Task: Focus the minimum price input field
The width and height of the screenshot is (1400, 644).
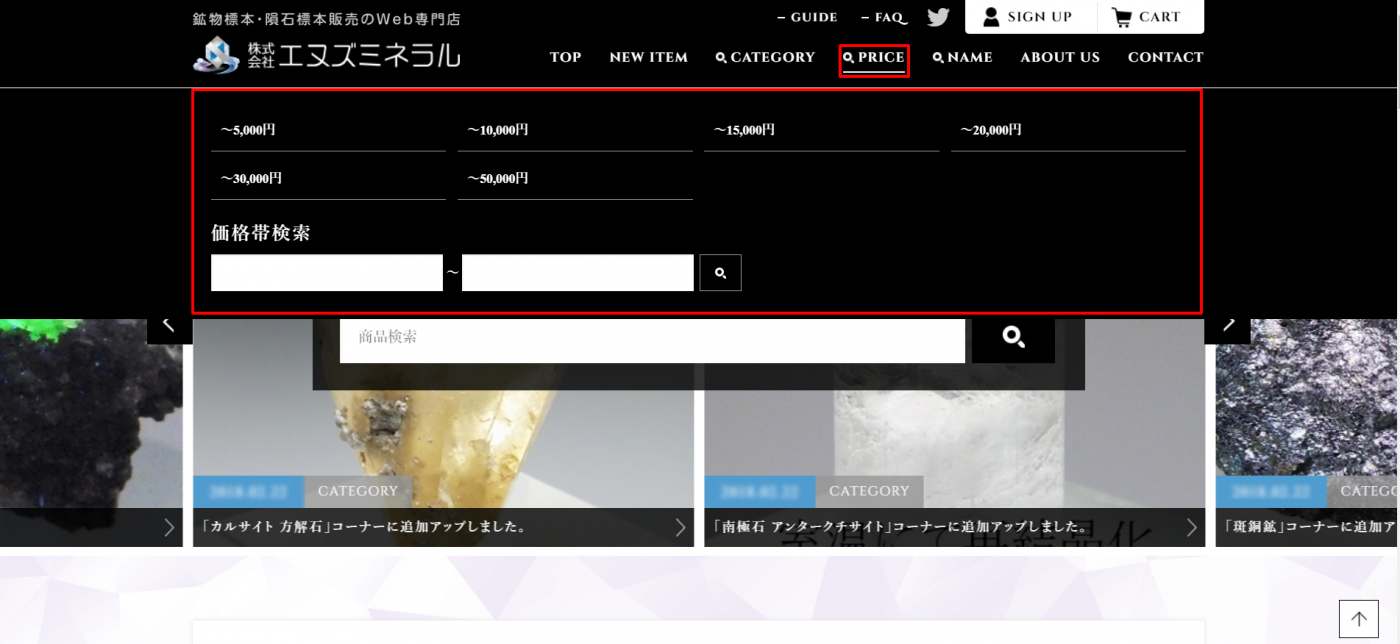Action: click(x=327, y=273)
